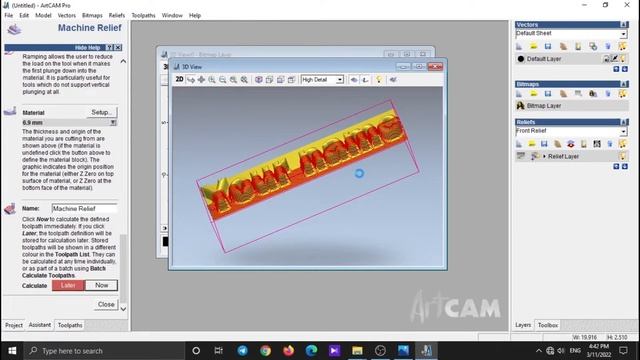Click the Calculate Now button

(102, 285)
